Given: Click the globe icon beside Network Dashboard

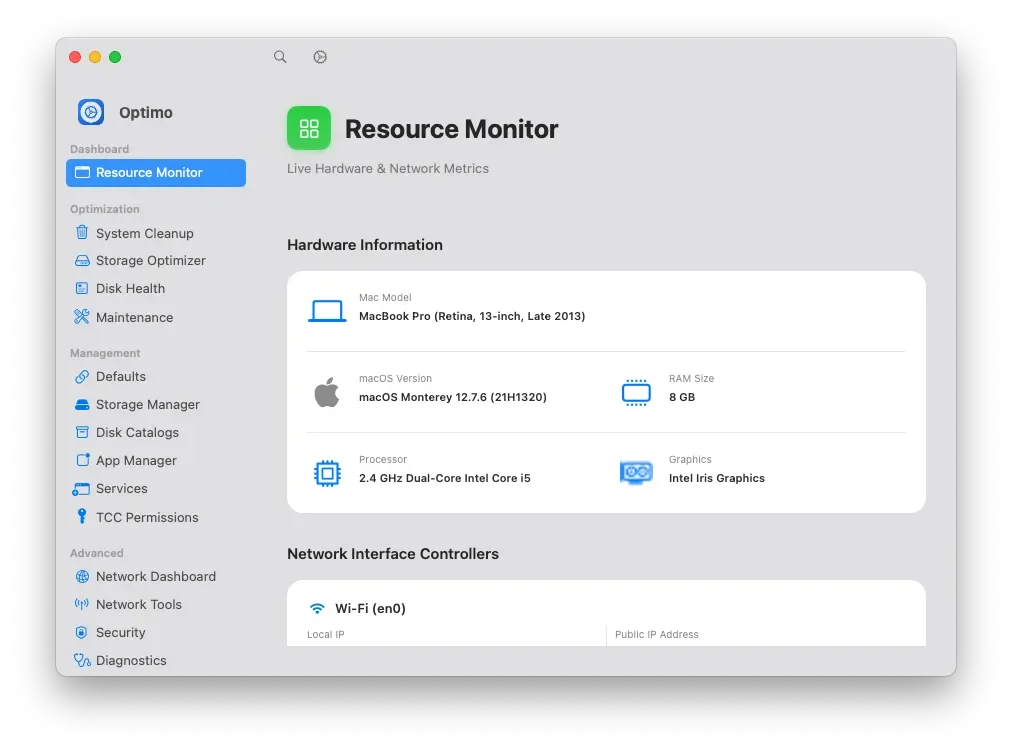Looking at the screenshot, I should (82, 576).
